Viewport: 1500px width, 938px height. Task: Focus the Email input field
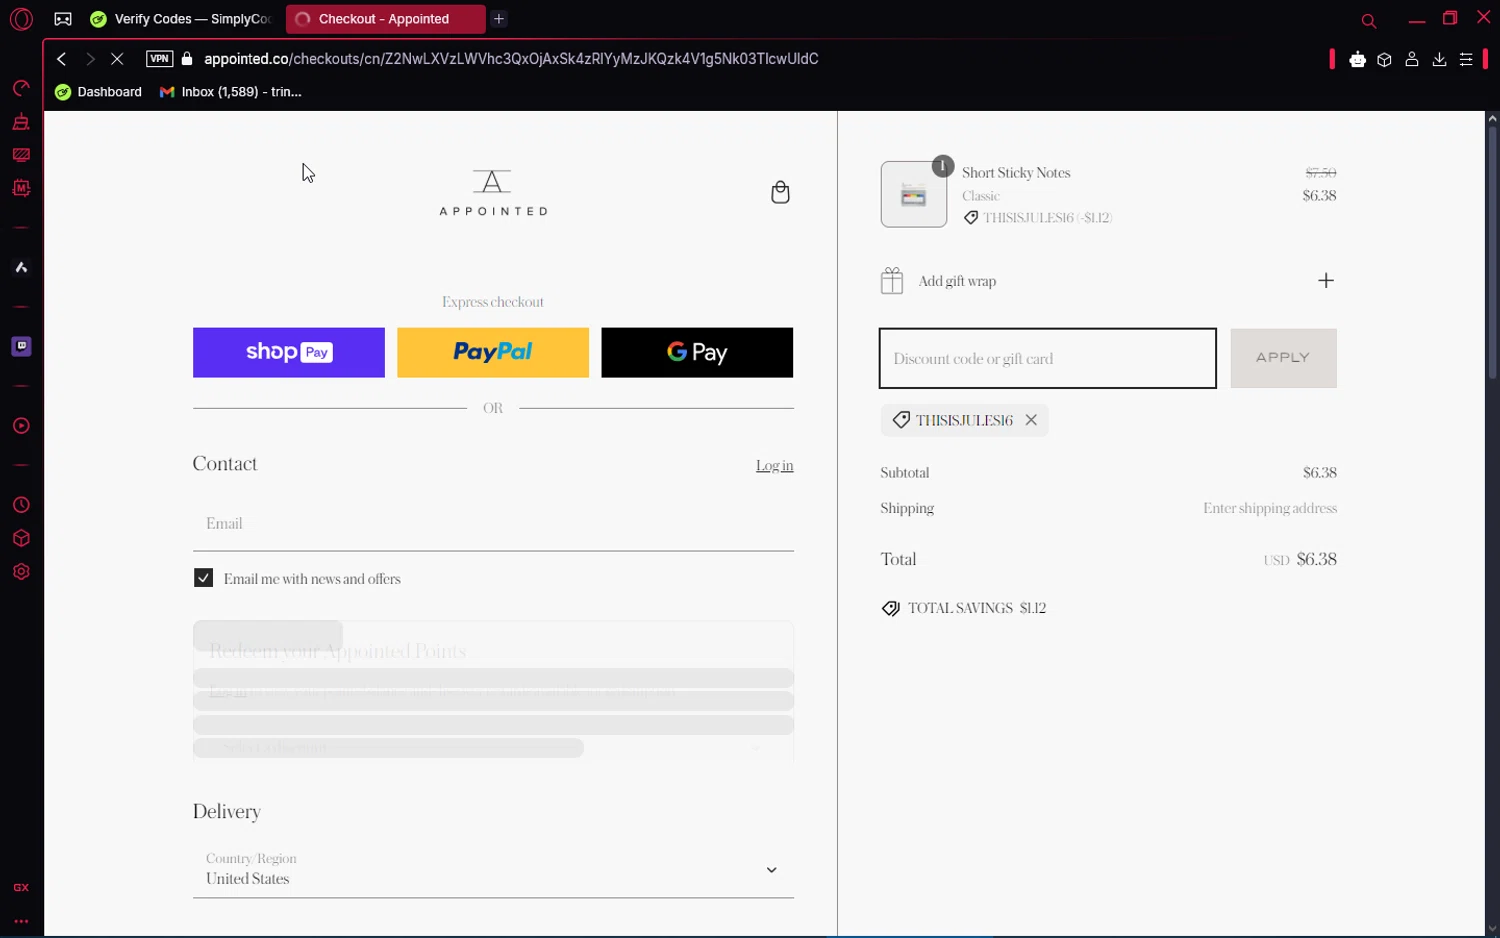[x=493, y=524]
